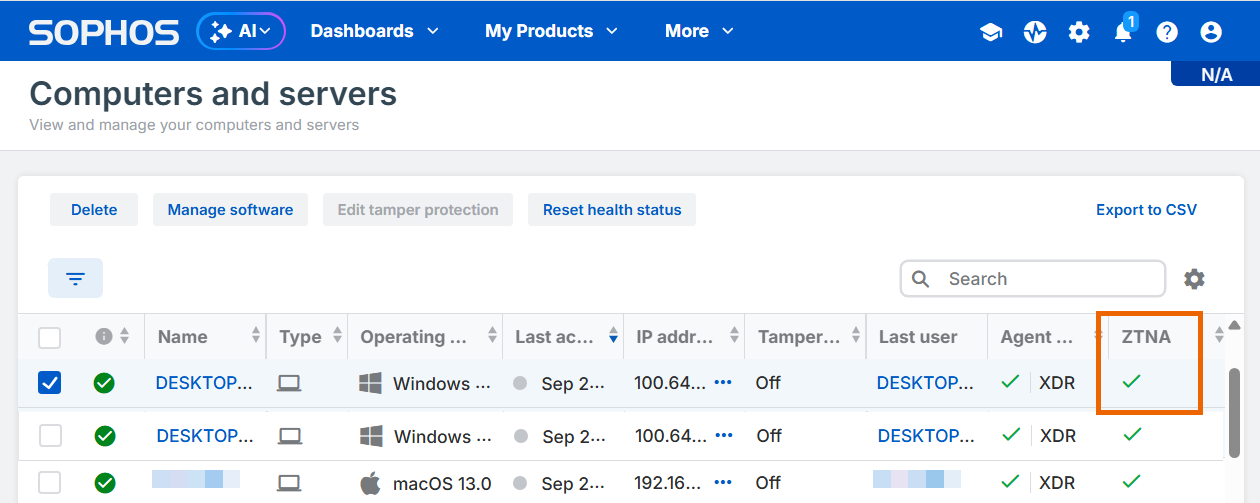Viewport: 1260px width, 503px height.
Task: Expand the AI assistant dropdown
Action: (241, 31)
